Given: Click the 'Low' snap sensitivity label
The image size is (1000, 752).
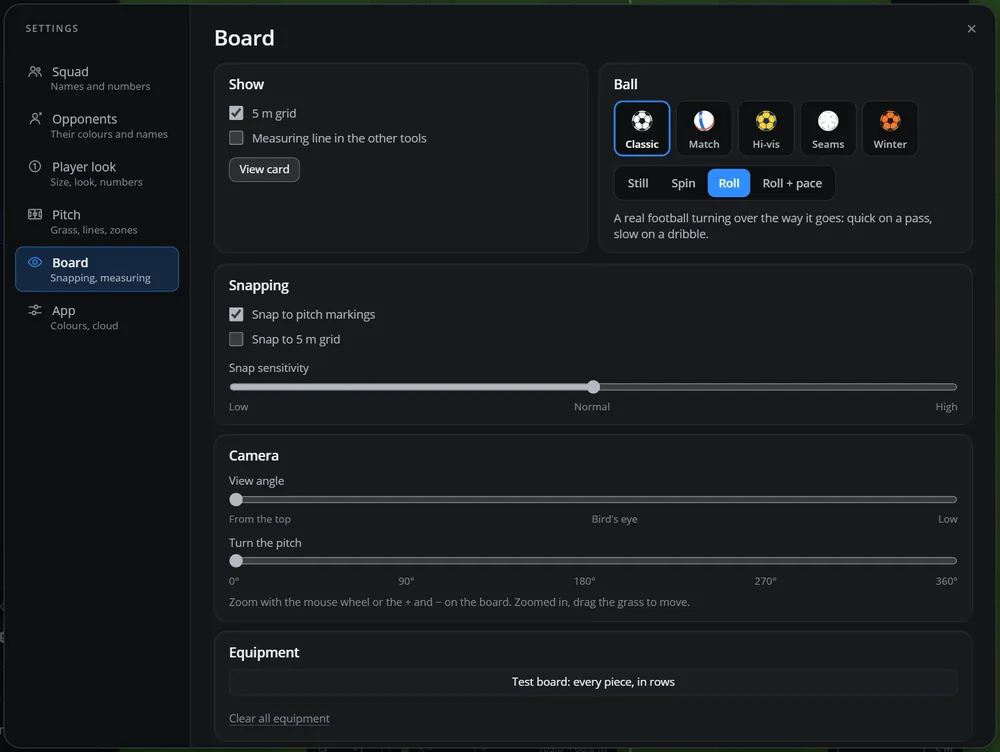Looking at the screenshot, I should coord(239,406).
